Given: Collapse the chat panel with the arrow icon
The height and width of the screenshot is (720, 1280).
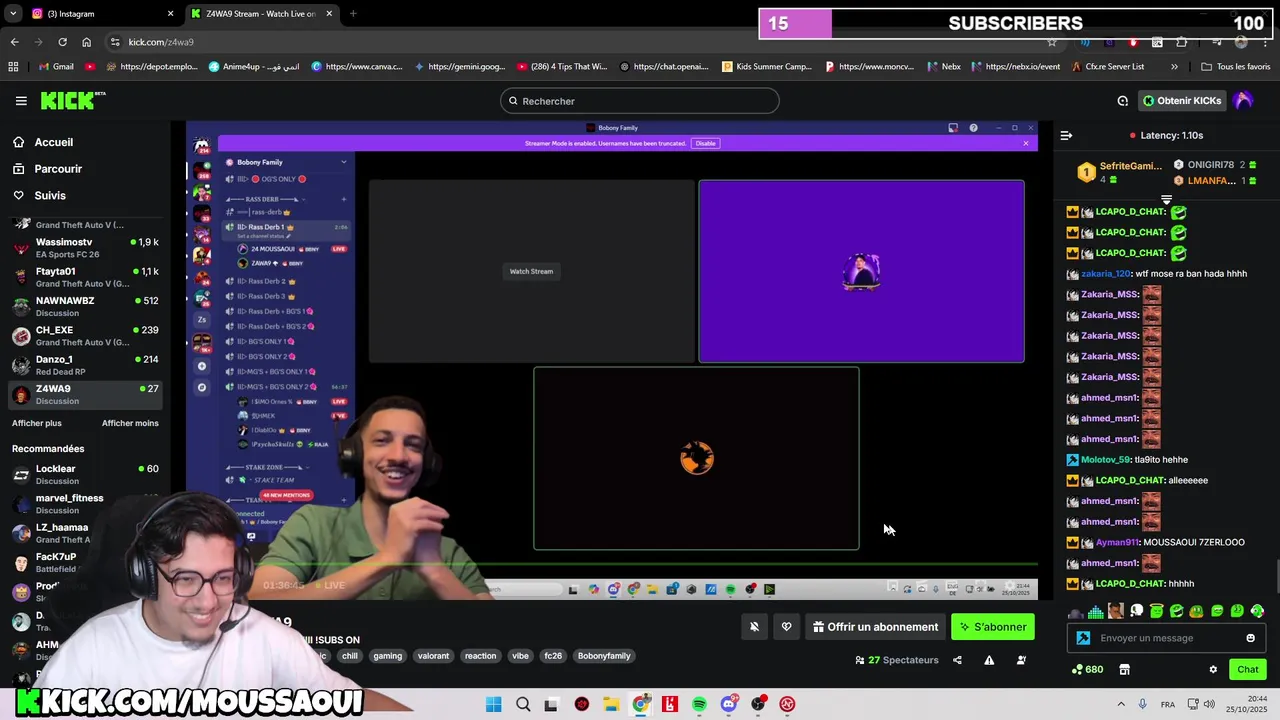Looking at the screenshot, I should tap(1066, 135).
